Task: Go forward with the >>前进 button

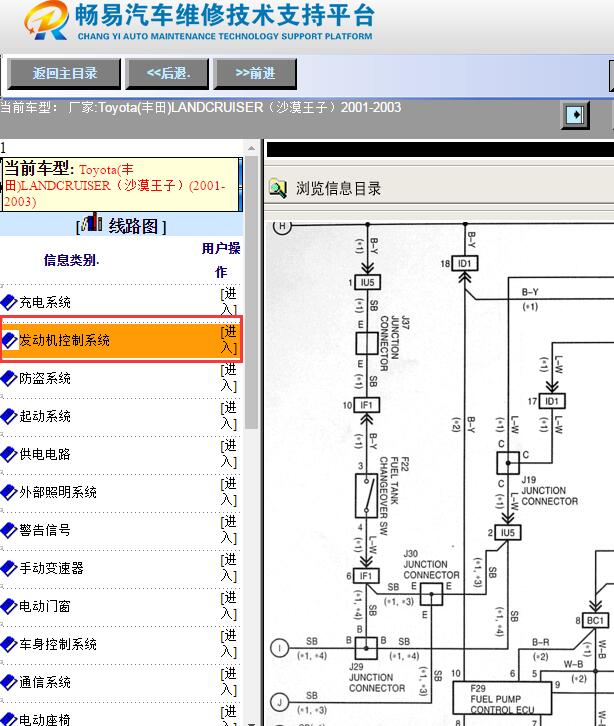Action: [x=255, y=74]
